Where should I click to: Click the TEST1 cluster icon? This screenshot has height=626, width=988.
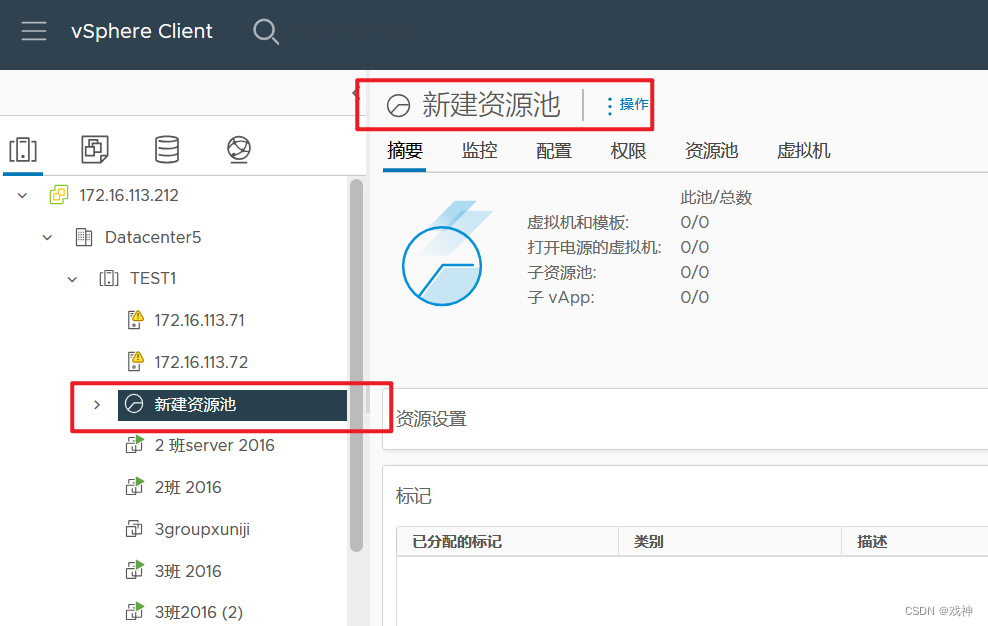tap(109, 279)
